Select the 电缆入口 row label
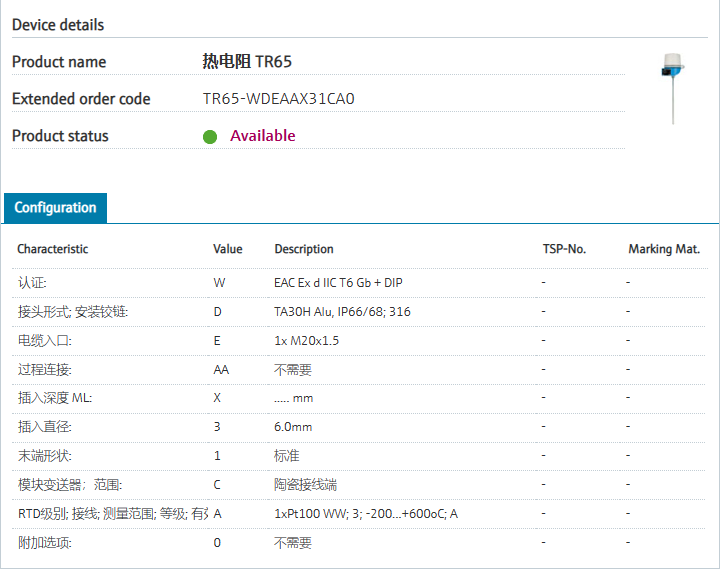 tap(45, 341)
